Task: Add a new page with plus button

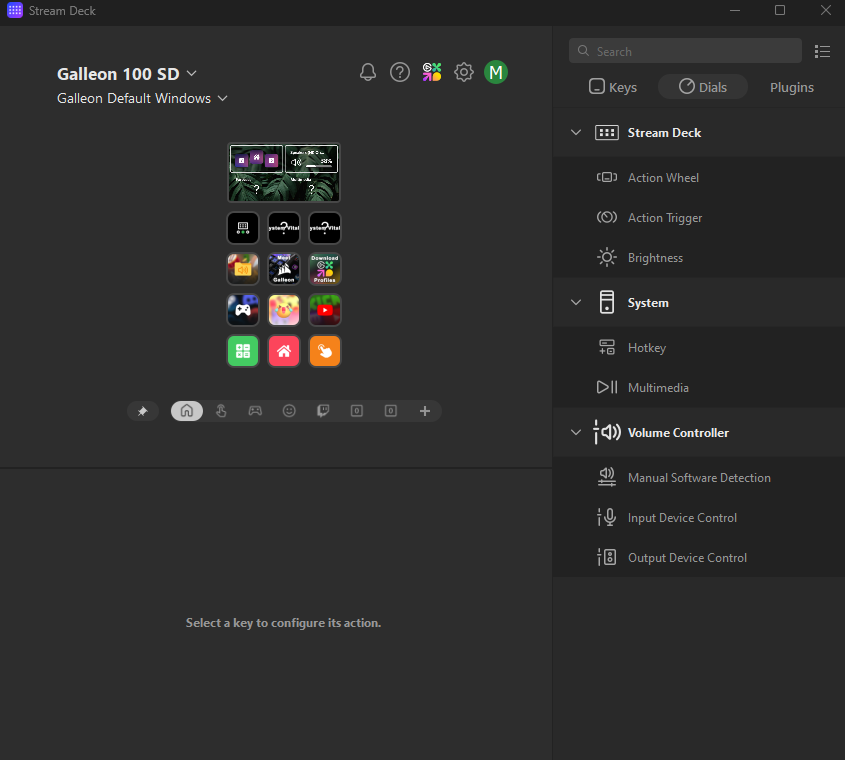Action: [x=425, y=411]
